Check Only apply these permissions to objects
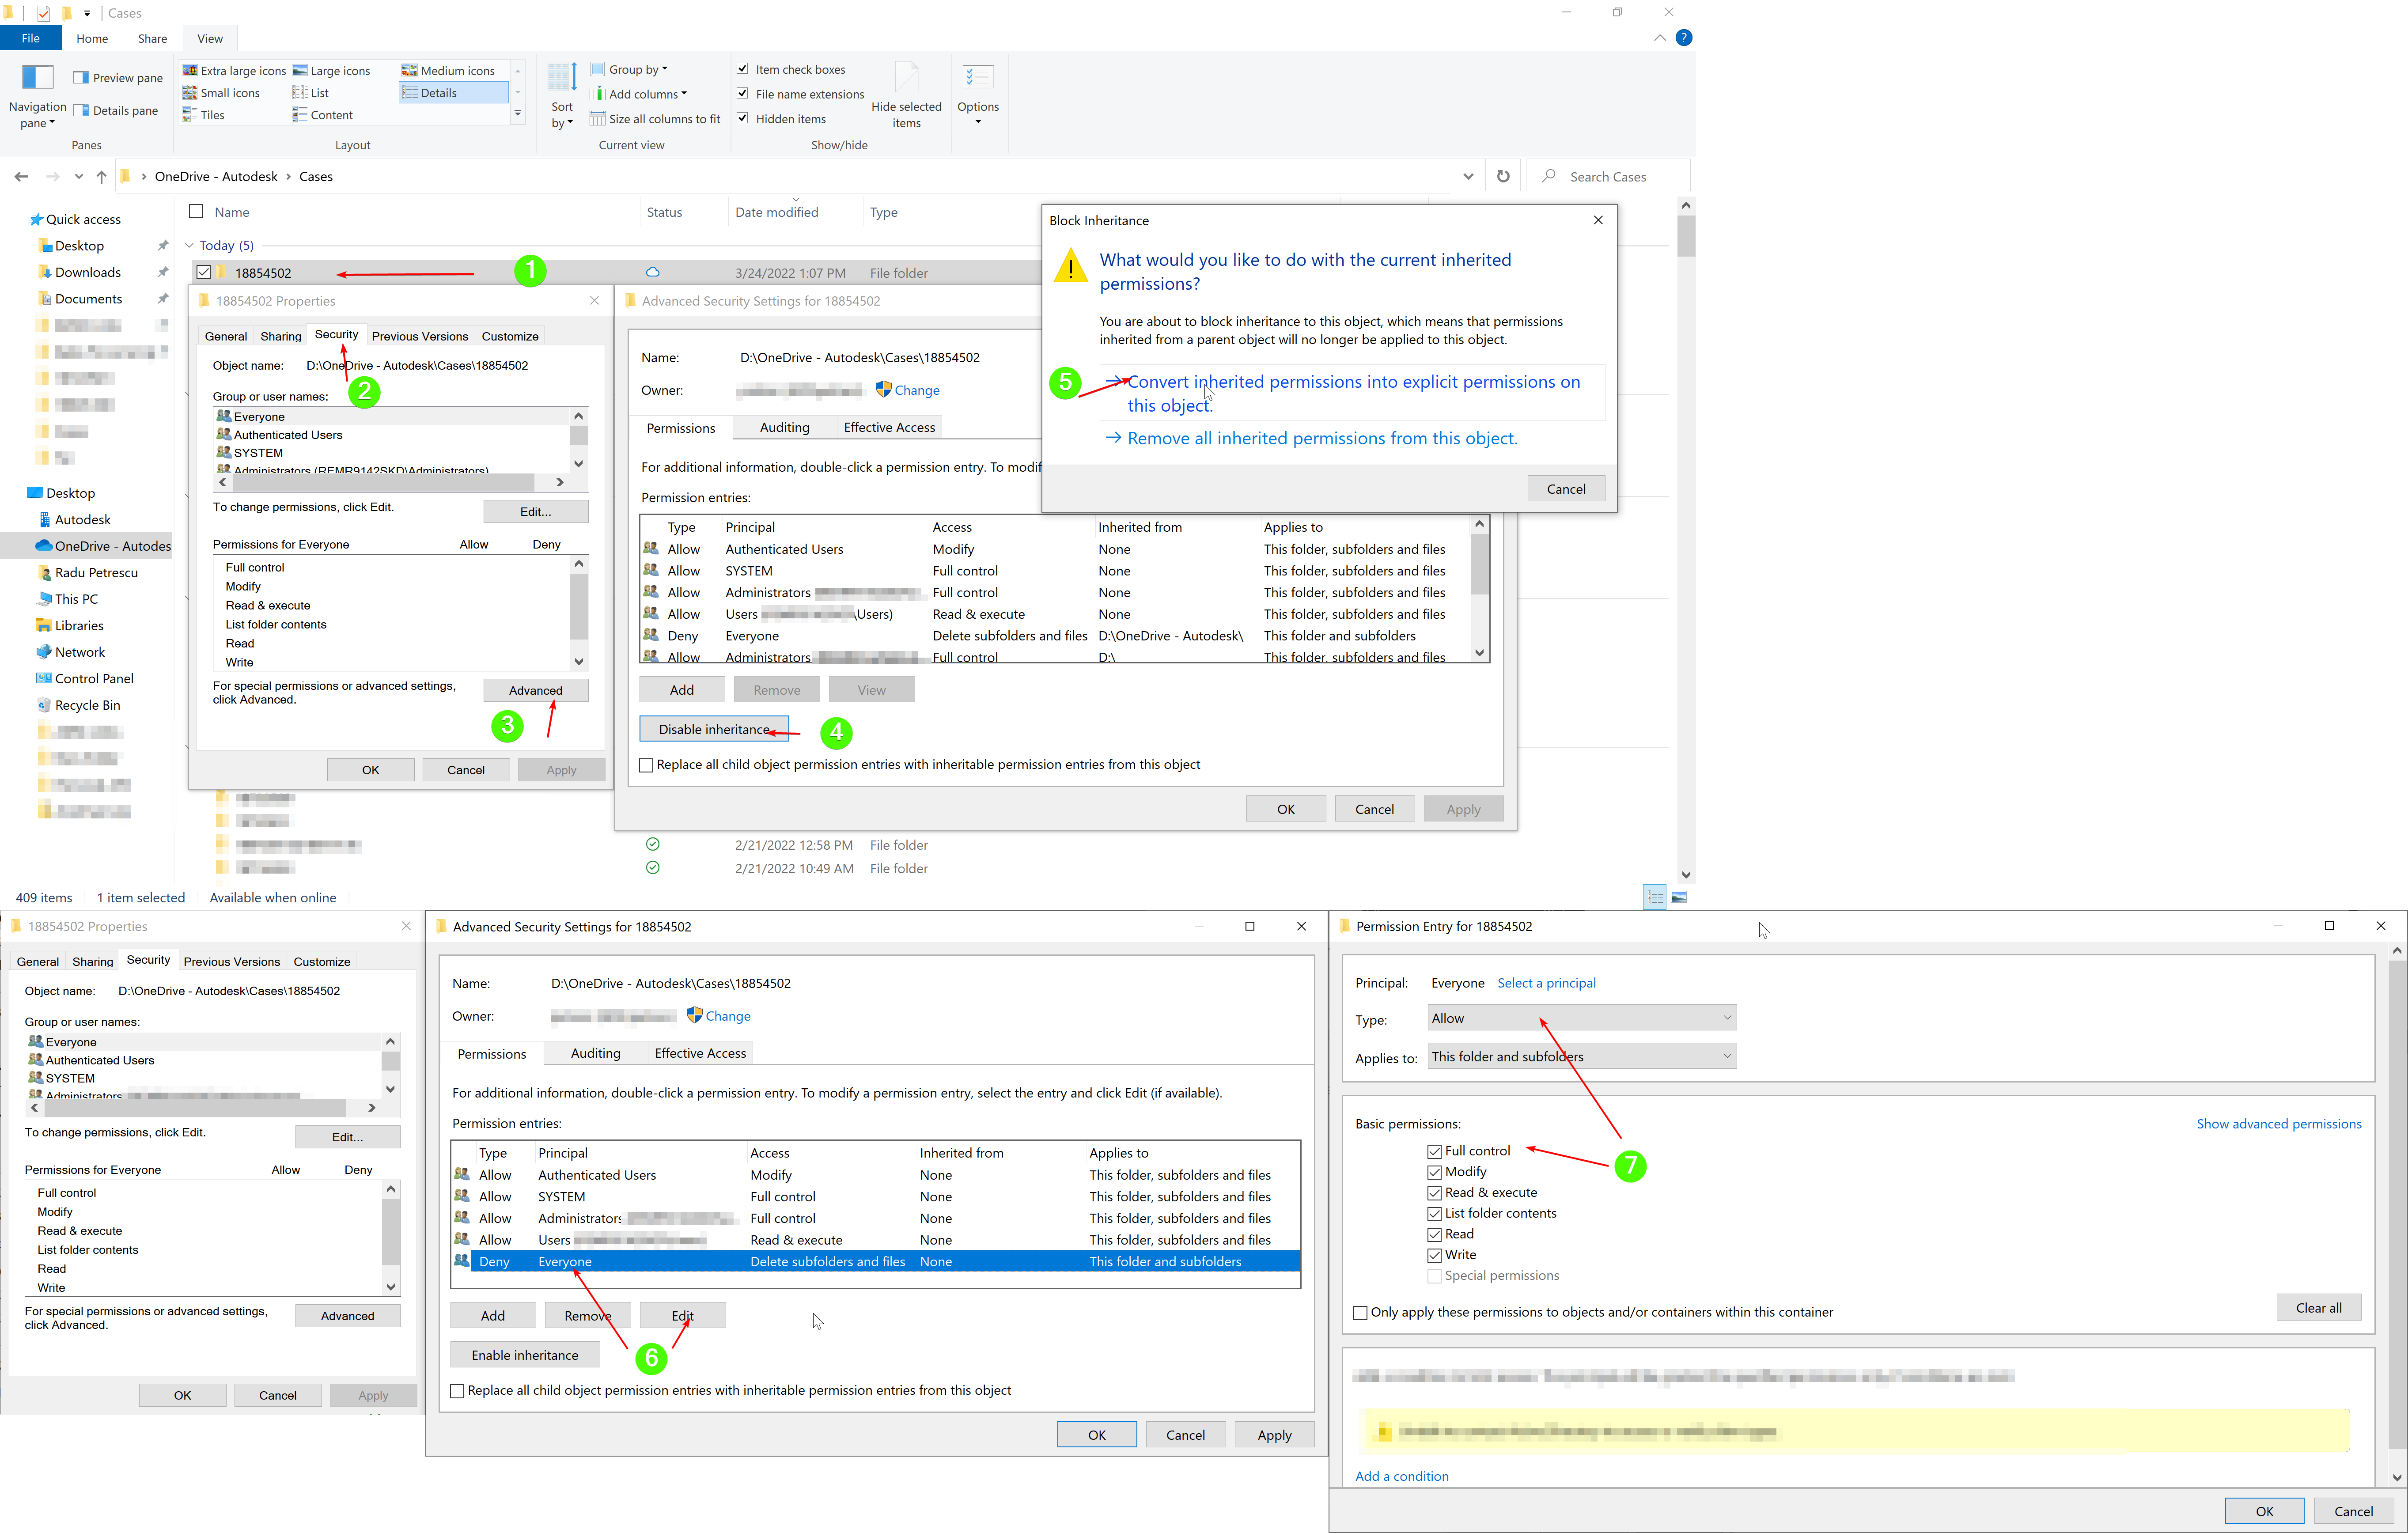Viewport: 2408px width, 1533px height. [1360, 1313]
